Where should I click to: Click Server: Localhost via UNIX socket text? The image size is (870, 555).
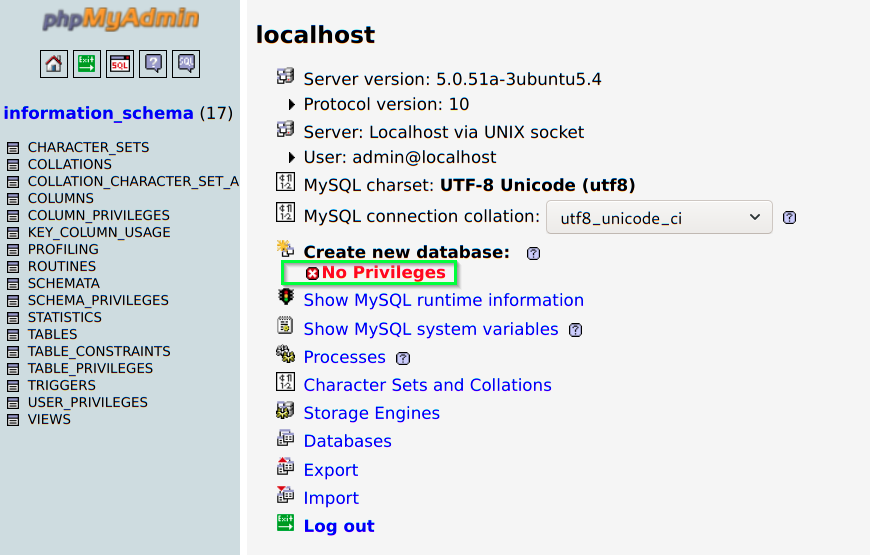443,132
